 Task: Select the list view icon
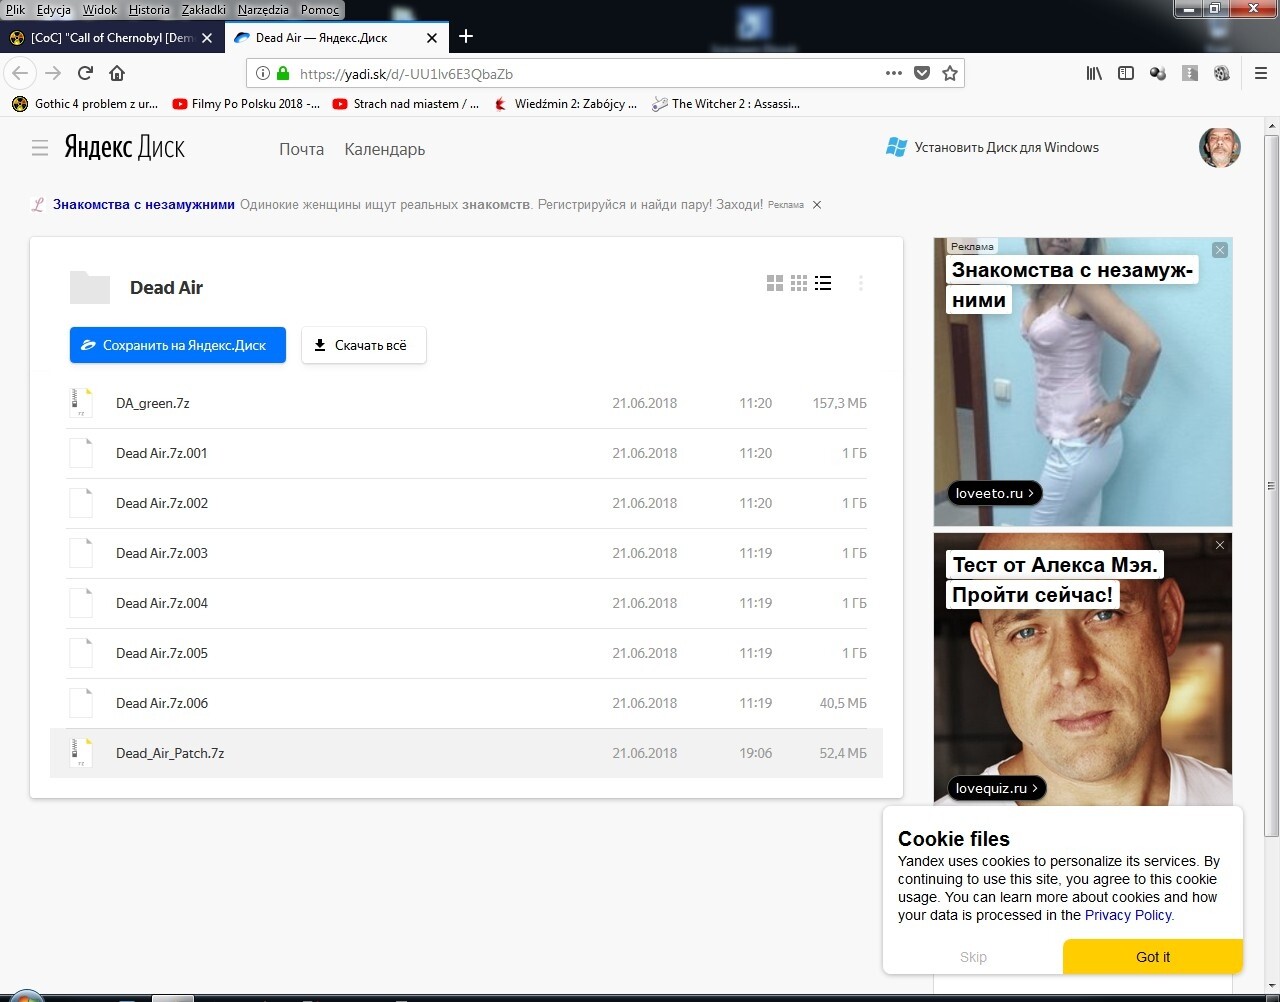[823, 284]
